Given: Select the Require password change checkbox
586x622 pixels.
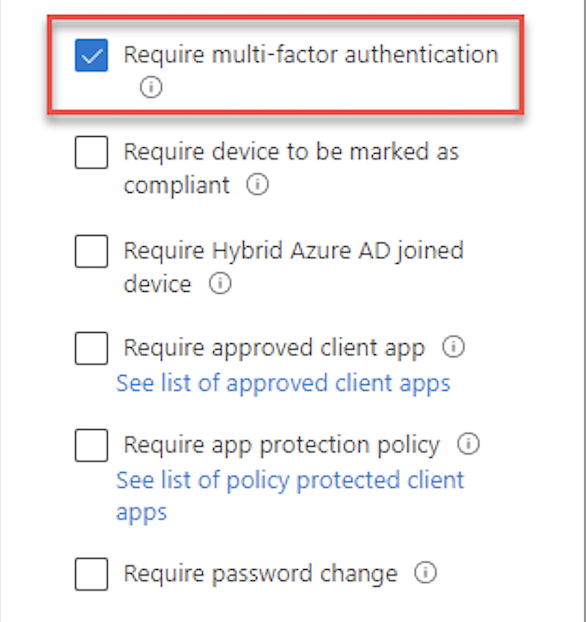Looking at the screenshot, I should pyautogui.click(x=91, y=574).
